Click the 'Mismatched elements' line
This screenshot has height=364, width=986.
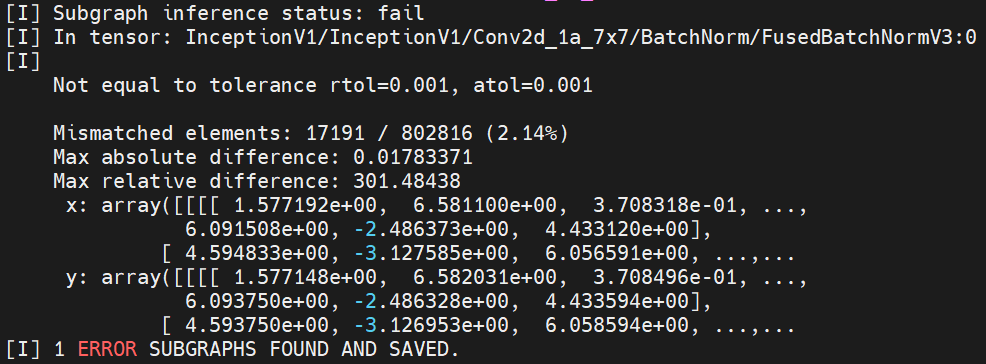tap(311, 133)
